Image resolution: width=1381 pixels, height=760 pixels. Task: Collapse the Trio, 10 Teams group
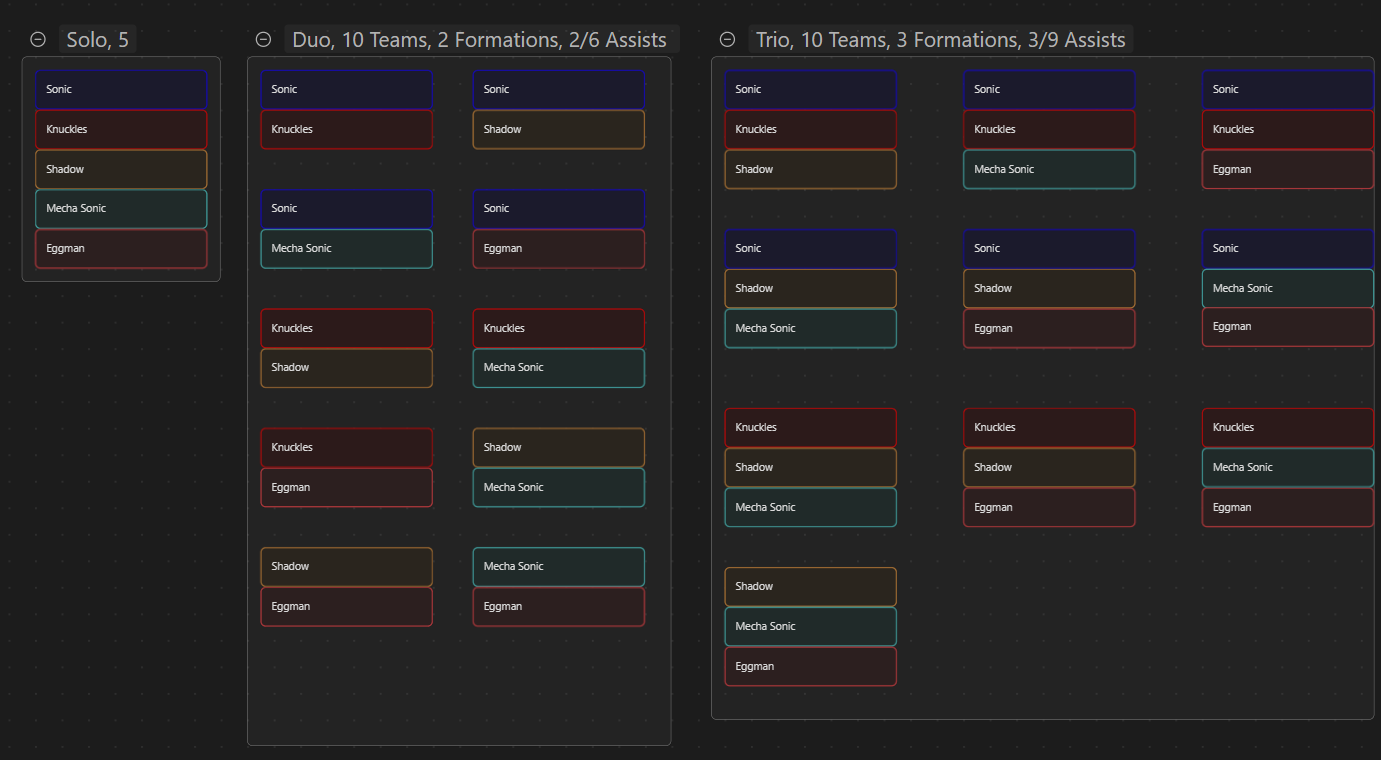coord(728,40)
